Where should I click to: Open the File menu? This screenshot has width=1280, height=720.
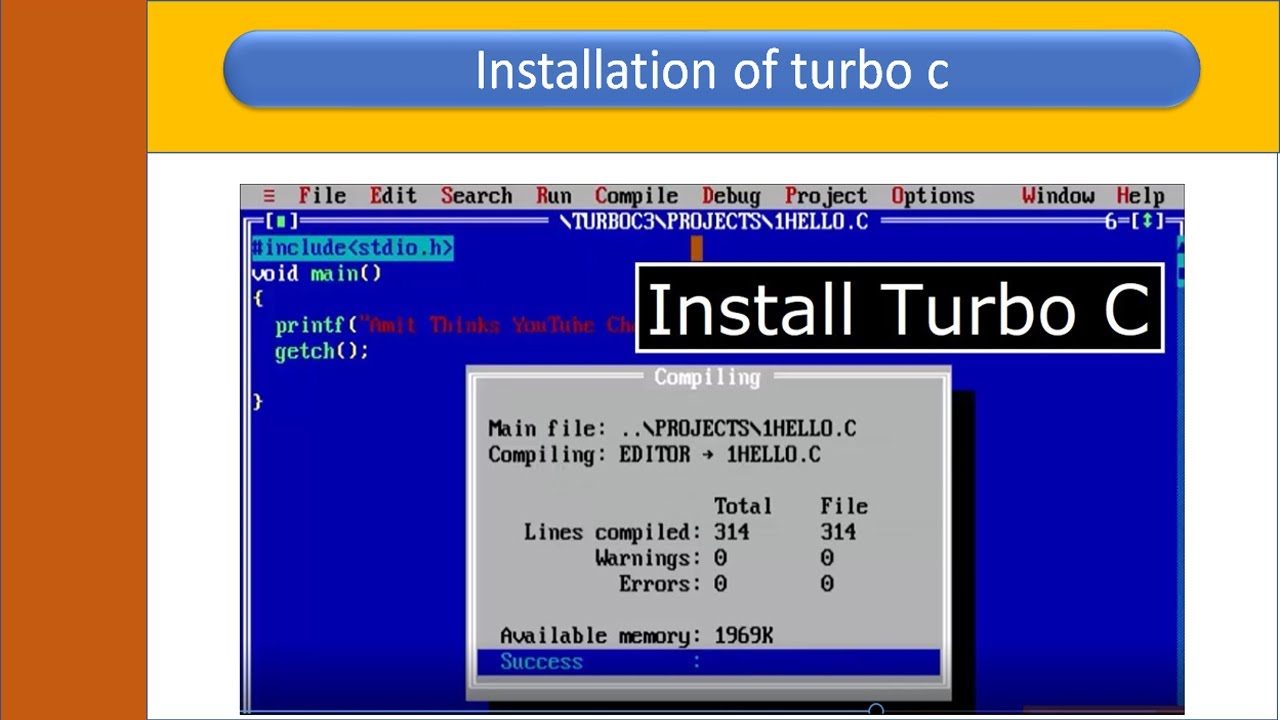[322, 196]
